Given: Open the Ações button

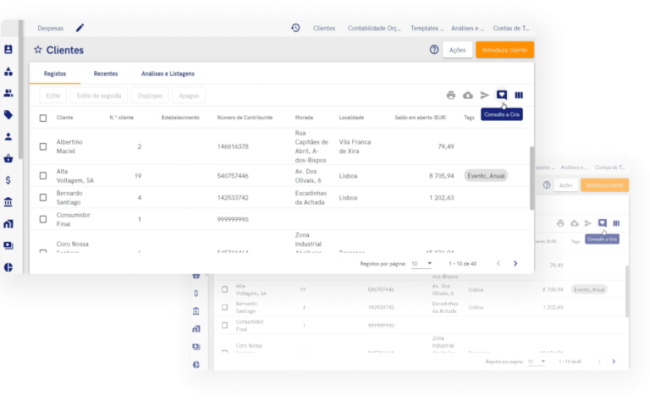Looking at the screenshot, I should (x=457, y=50).
